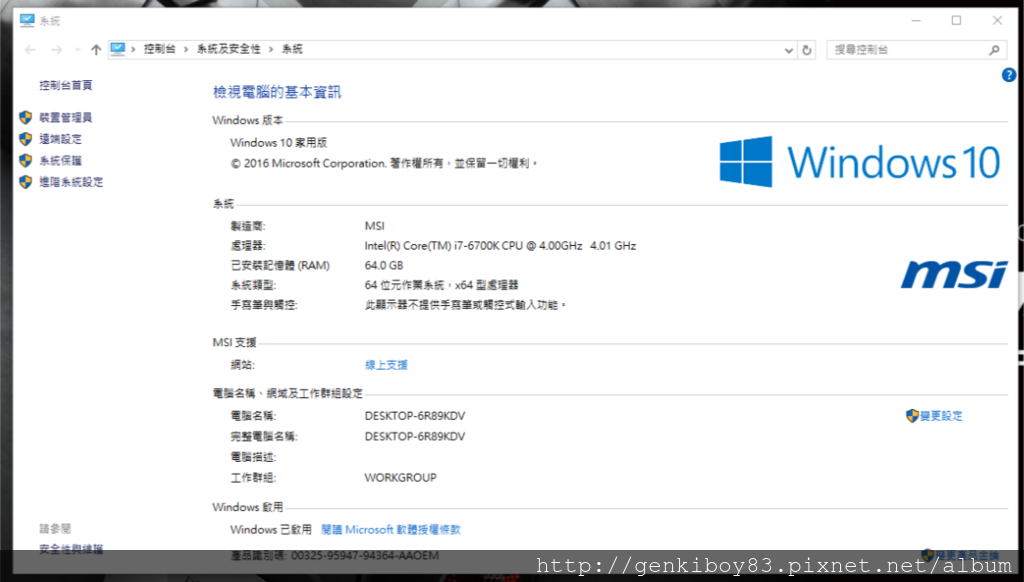Open Advanced system settings (進階系統設定)
Image resolution: width=1024 pixels, height=582 pixels.
[x=71, y=182]
